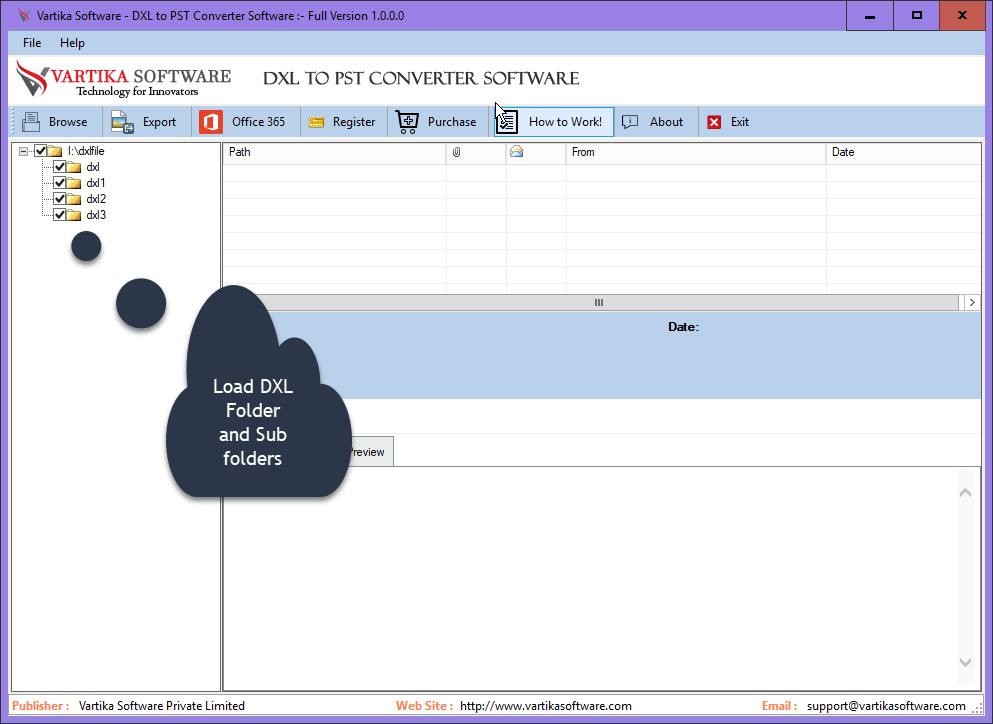This screenshot has width=993, height=724.
Task: Select the dxl2 tree item label
Action: pos(96,199)
